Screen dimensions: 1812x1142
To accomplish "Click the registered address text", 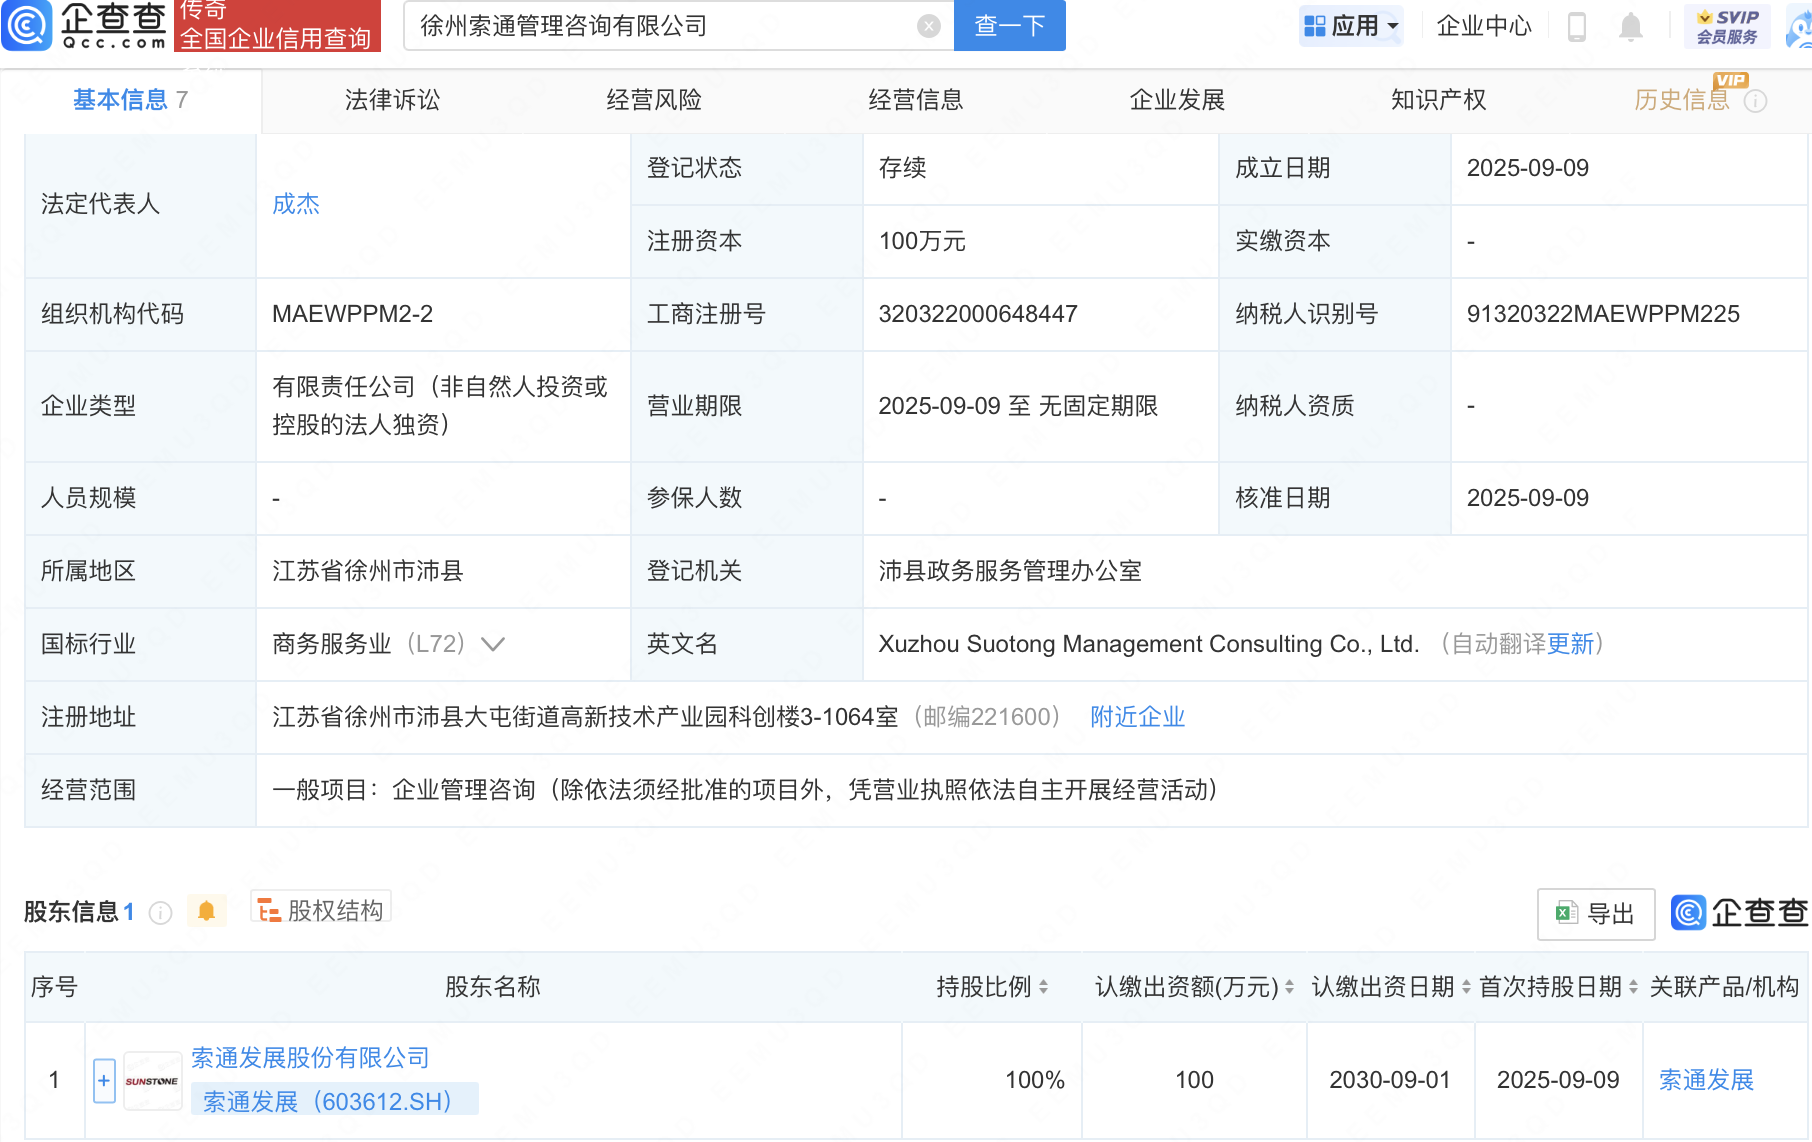I will coord(585,717).
